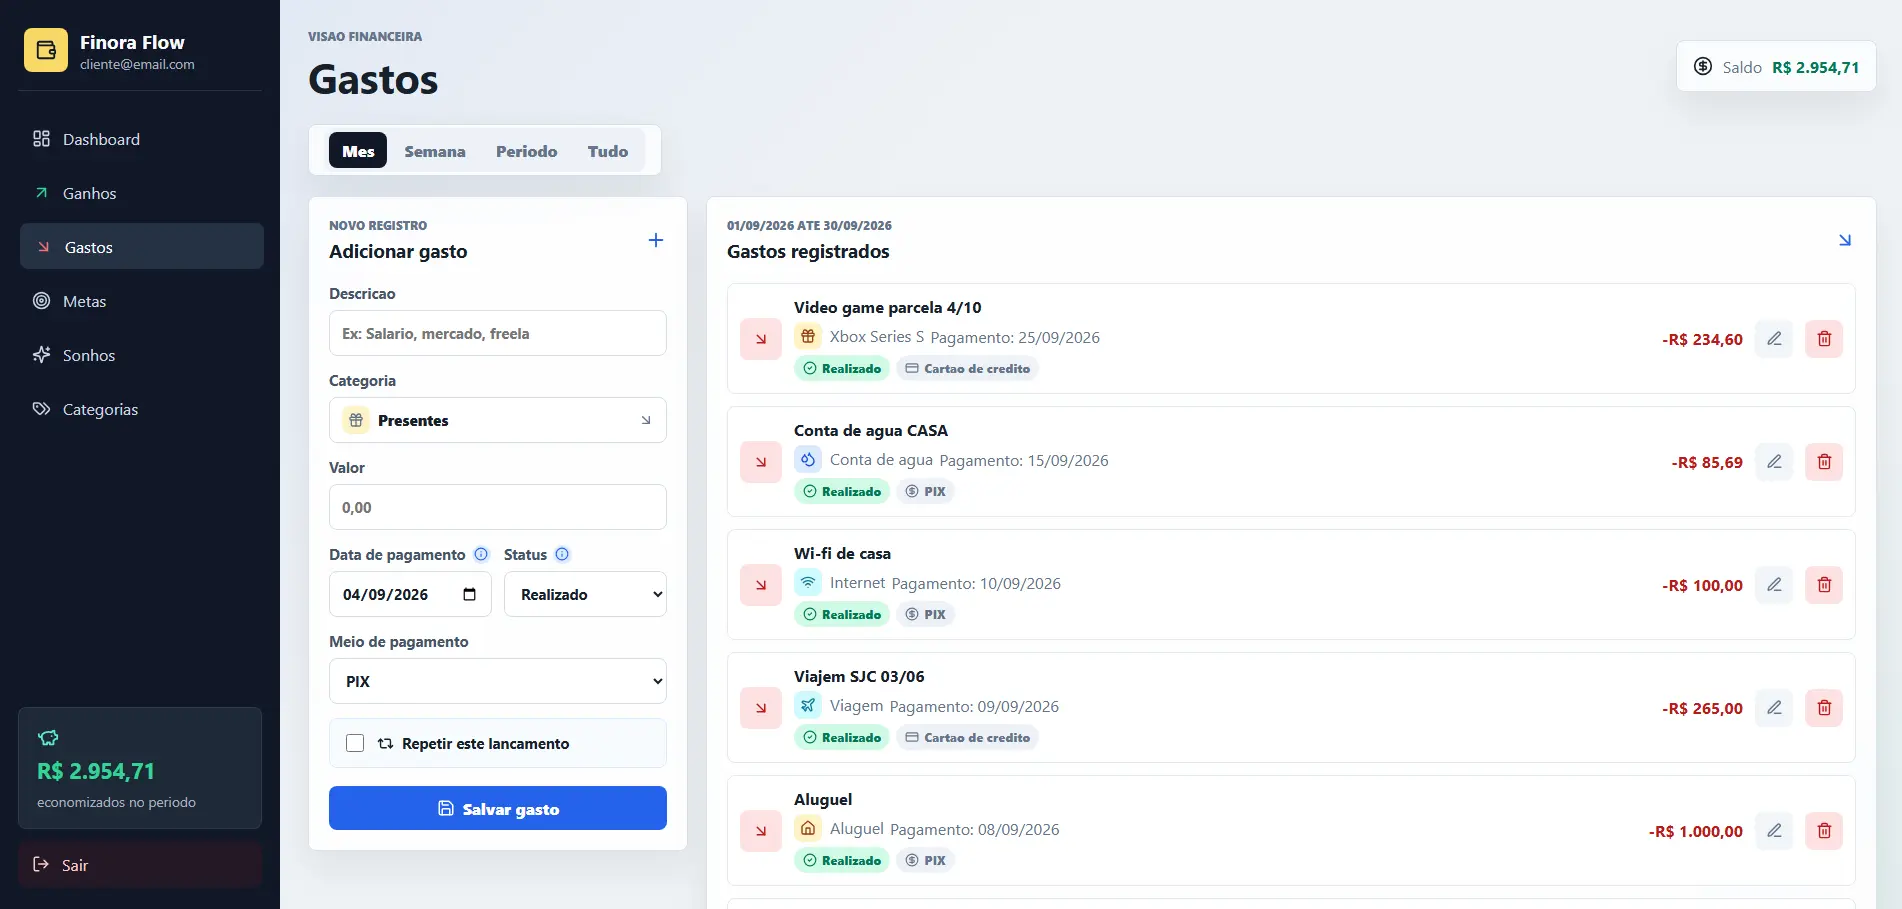This screenshot has height=909, width=1902.
Task: Click the piggy bank icon in savings card
Action: point(48,738)
